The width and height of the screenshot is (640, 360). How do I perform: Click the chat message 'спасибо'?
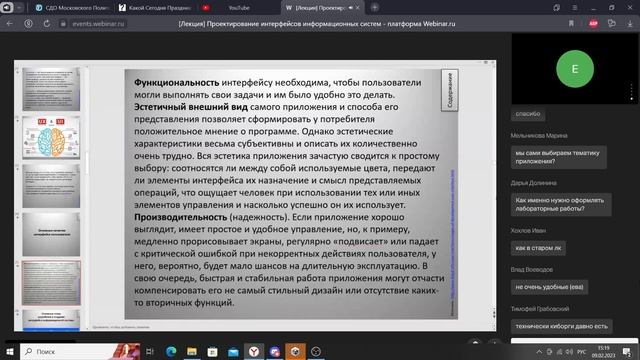point(528,114)
